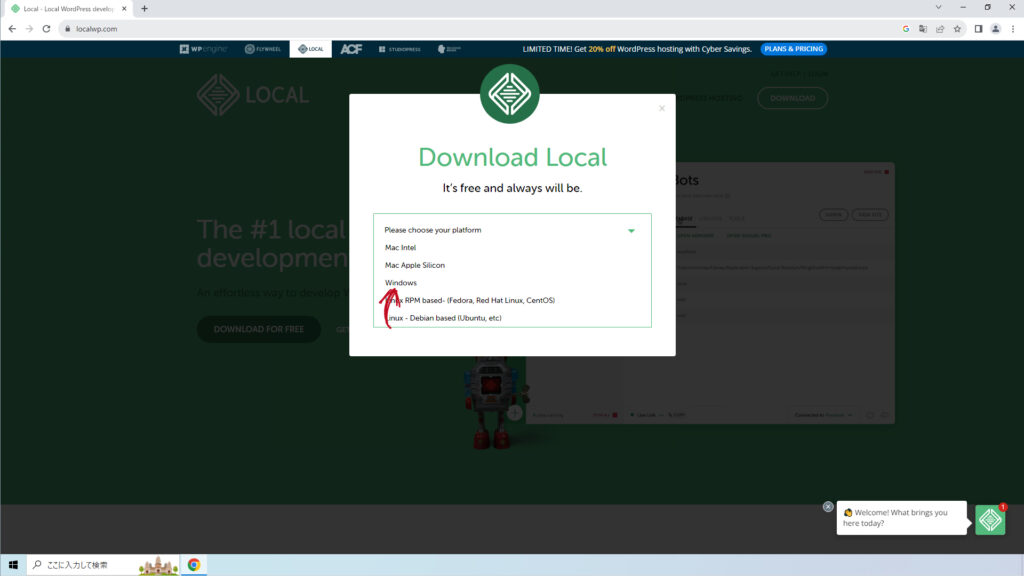The image size is (1024, 576).
Task: Open the Flywheel site link
Action: click(263, 49)
